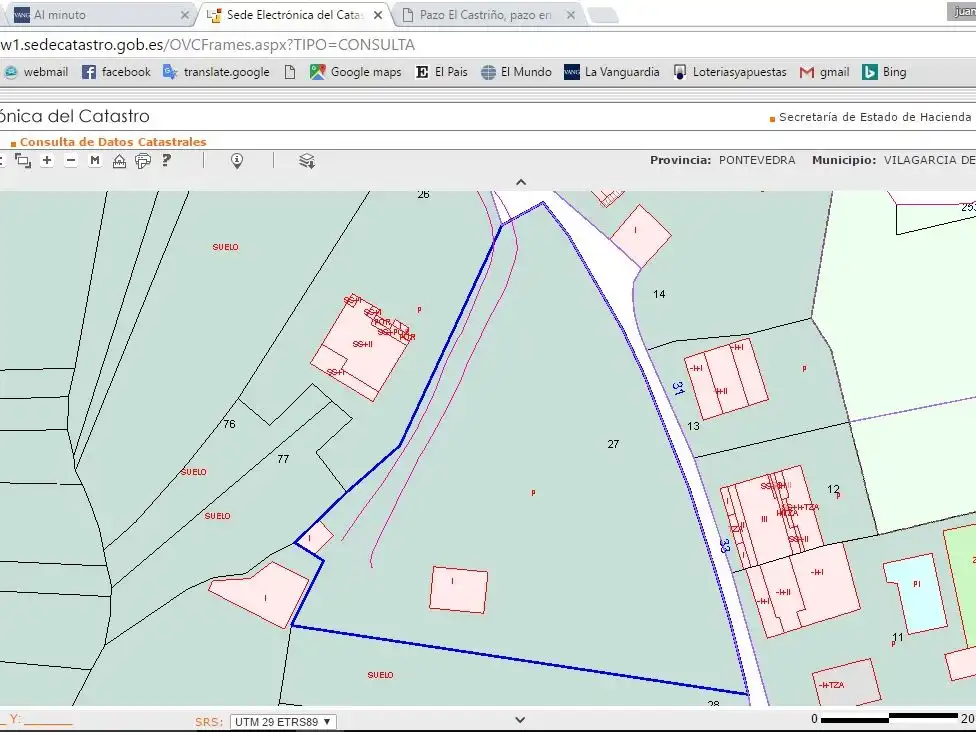Viewport: 976px width, 732px height.
Task: Click the Municipio label
Action: [843, 160]
